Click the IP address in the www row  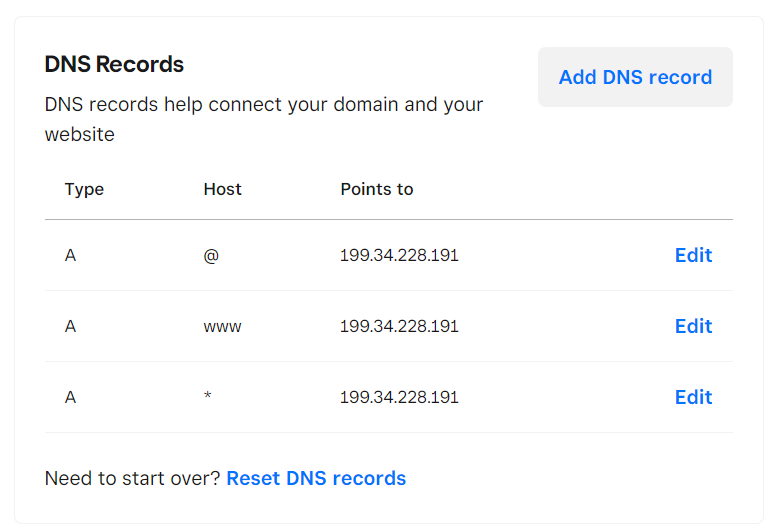pos(399,326)
